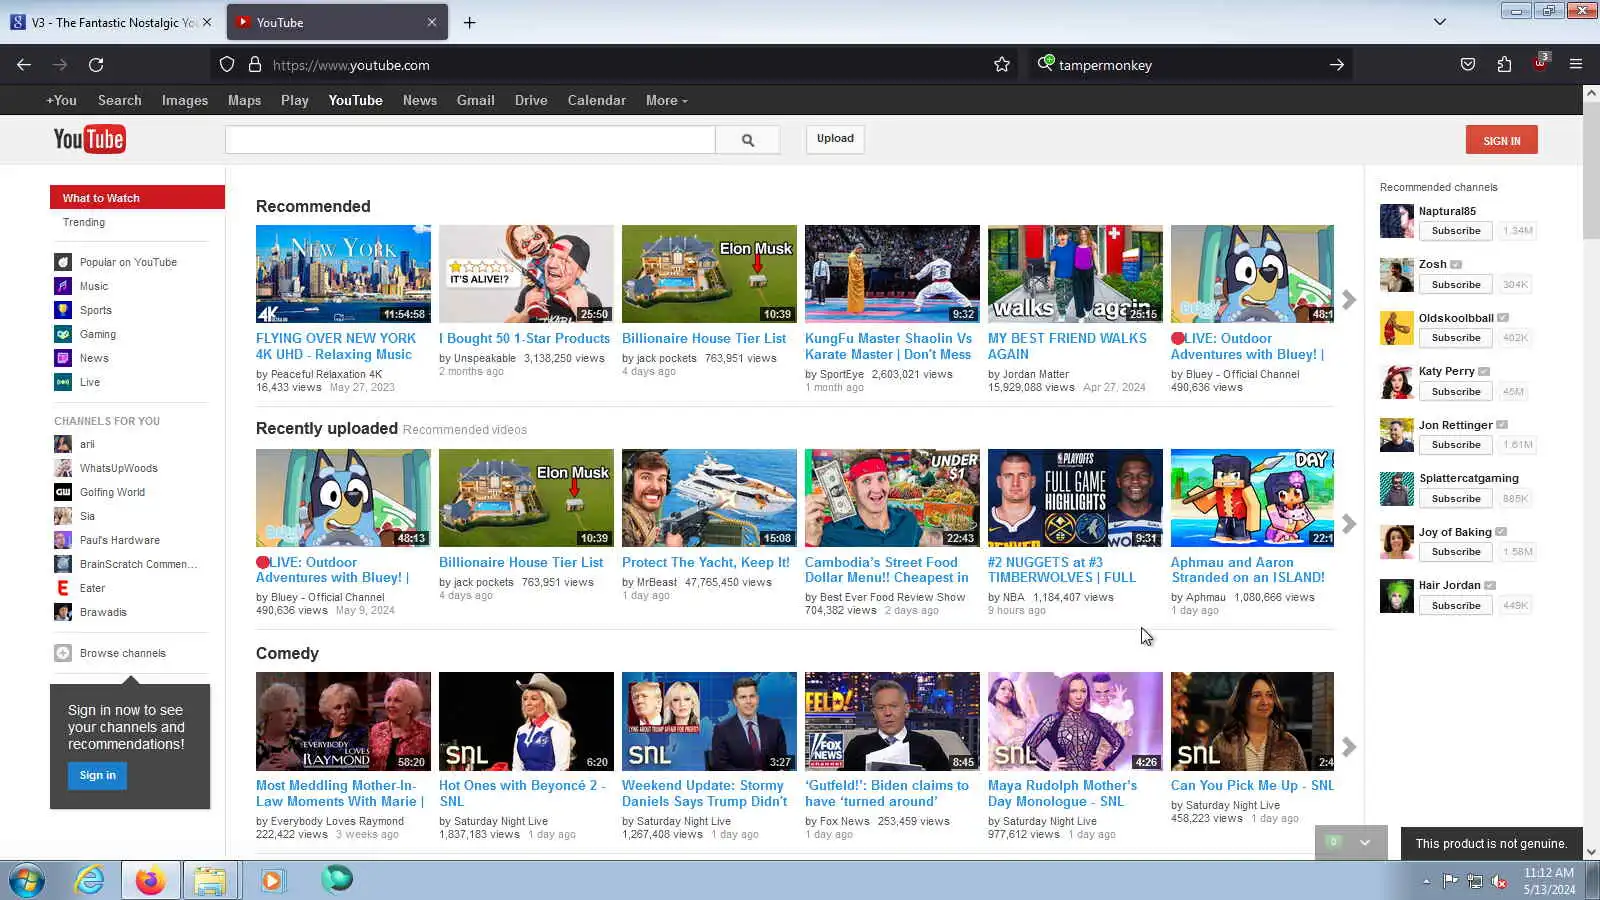Open the Gaming category icon
1600x900 pixels.
(x=63, y=334)
